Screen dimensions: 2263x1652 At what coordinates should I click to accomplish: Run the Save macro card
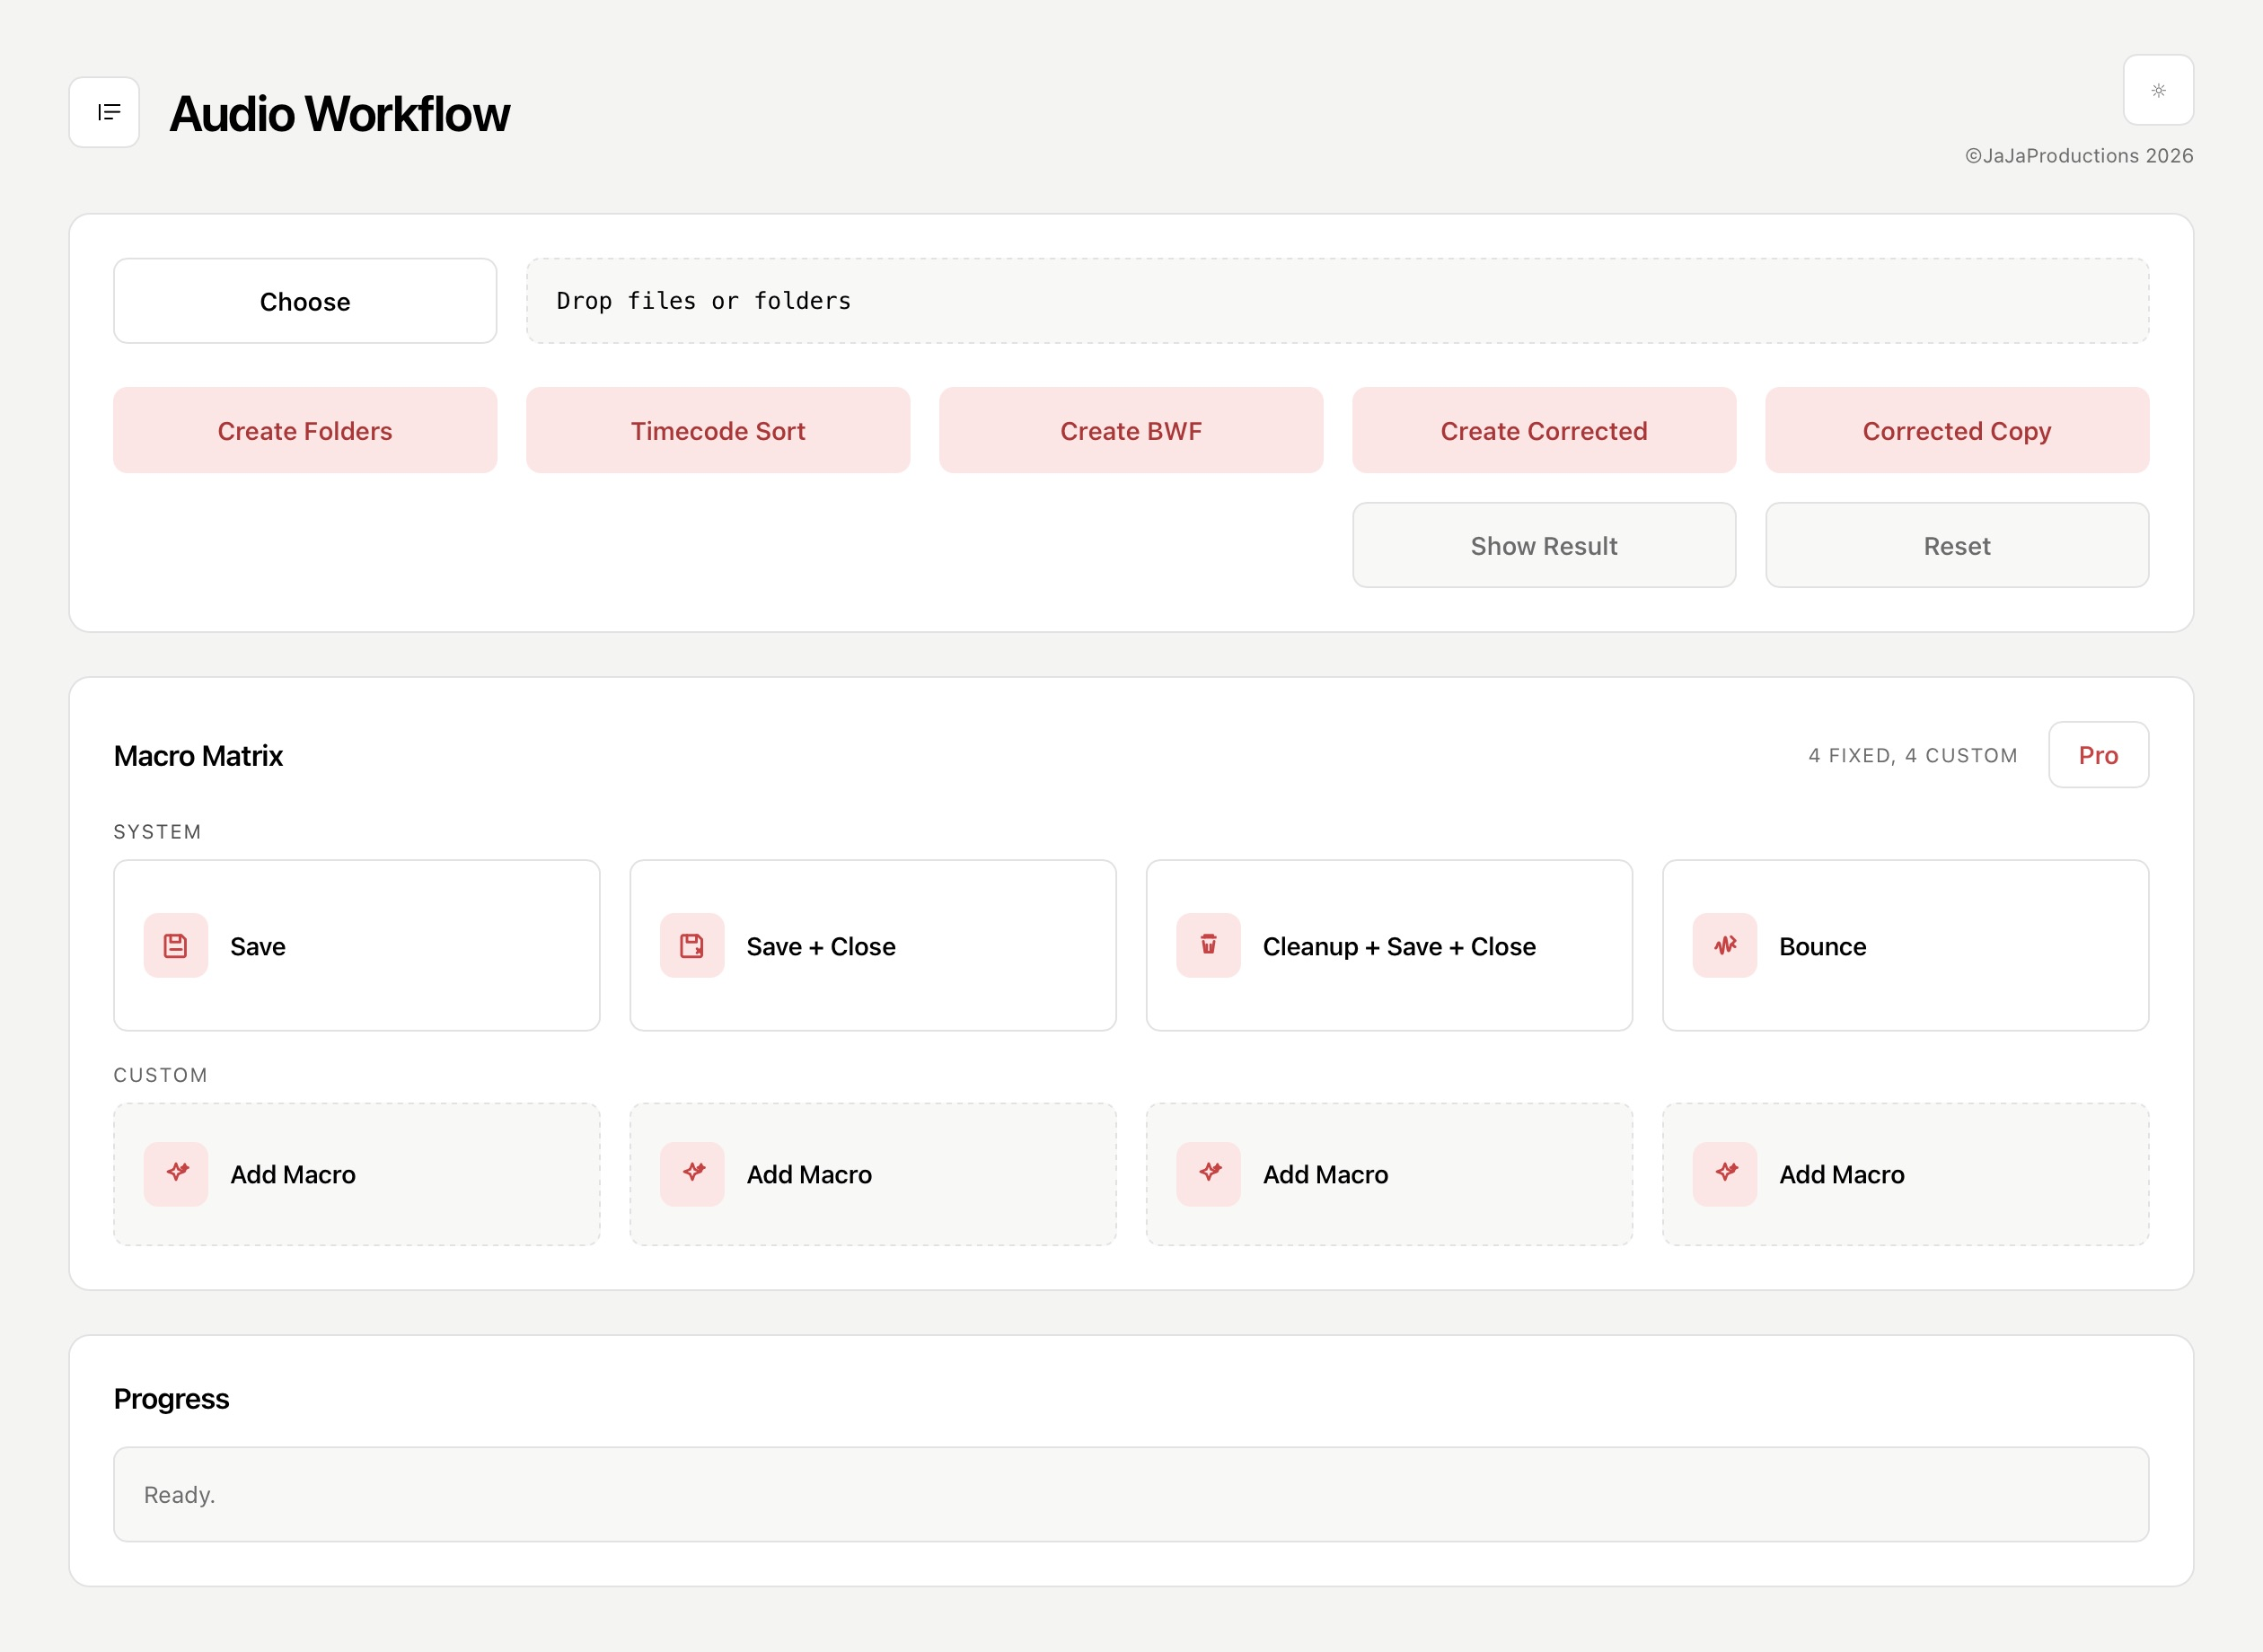(x=357, y=945)
